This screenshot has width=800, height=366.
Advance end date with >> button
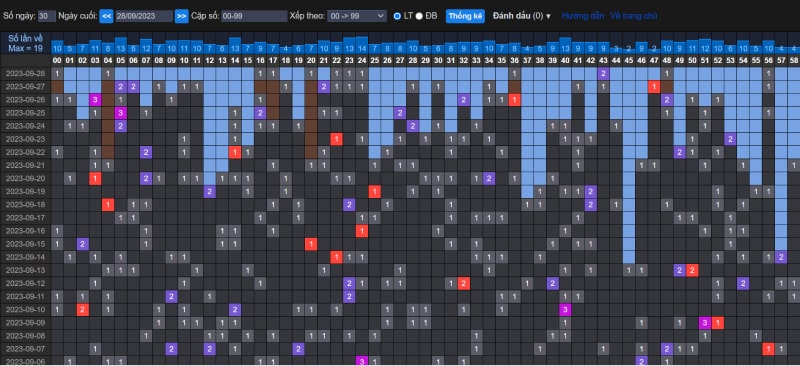(181, 16)
